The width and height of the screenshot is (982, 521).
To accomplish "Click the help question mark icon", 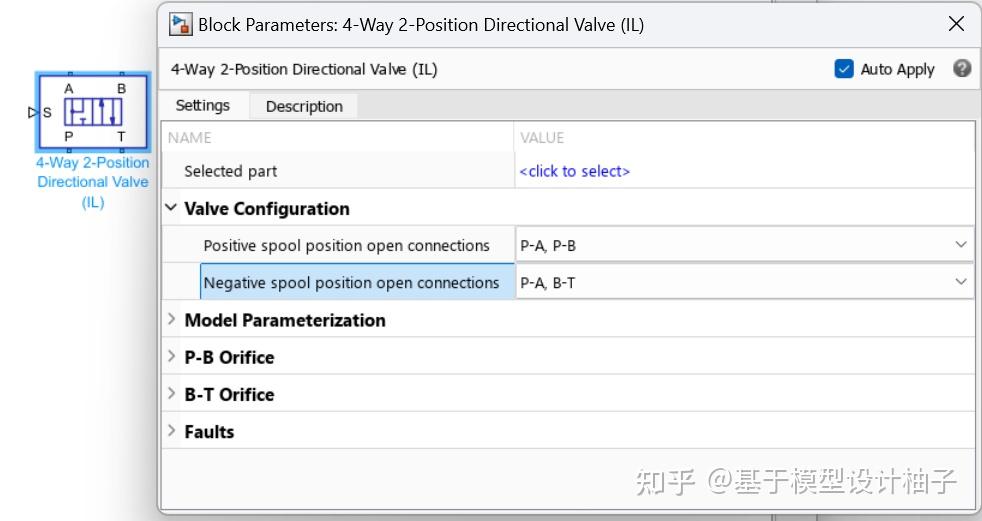I will point(962,69).
